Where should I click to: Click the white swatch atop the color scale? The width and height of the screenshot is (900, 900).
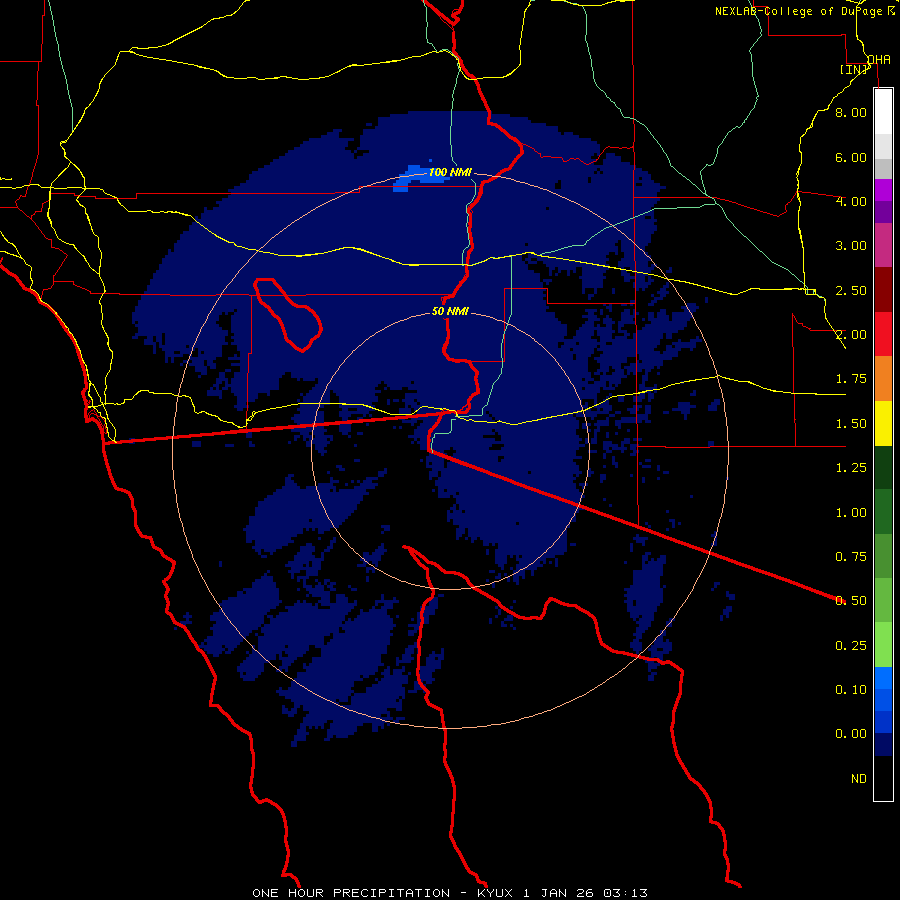click(883, 111)
